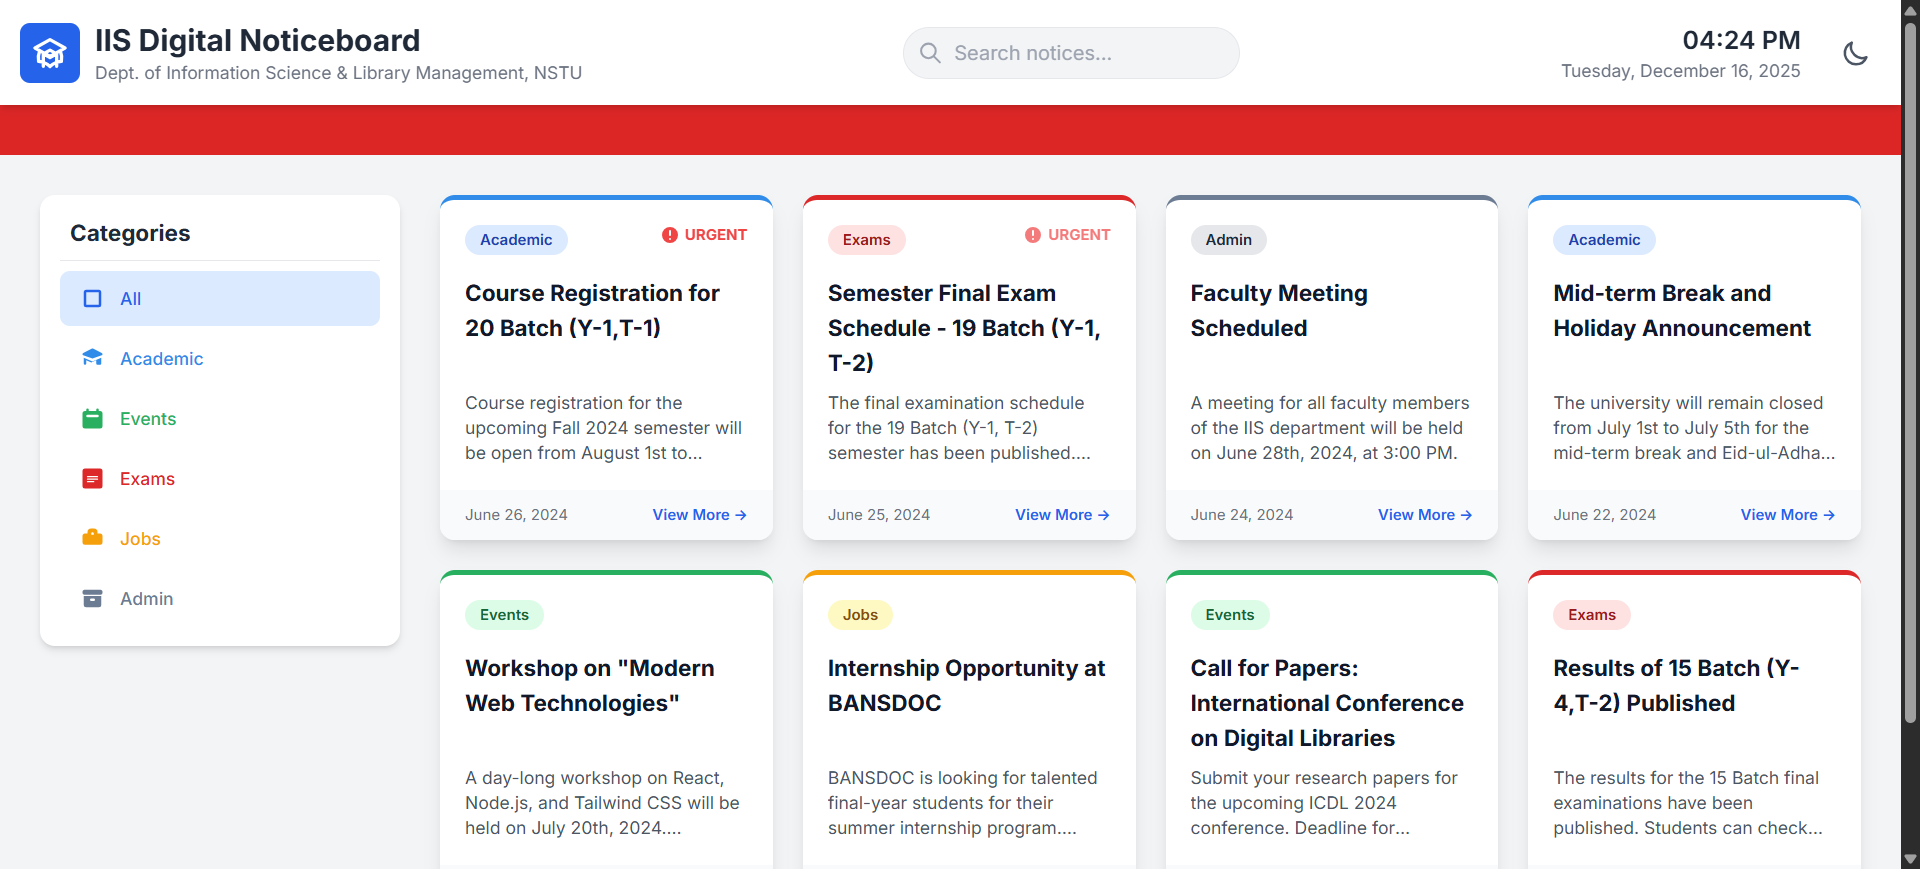The image size is (1920, 869).
Task: Click the Admin archive box icon
Action: (92, 599)
